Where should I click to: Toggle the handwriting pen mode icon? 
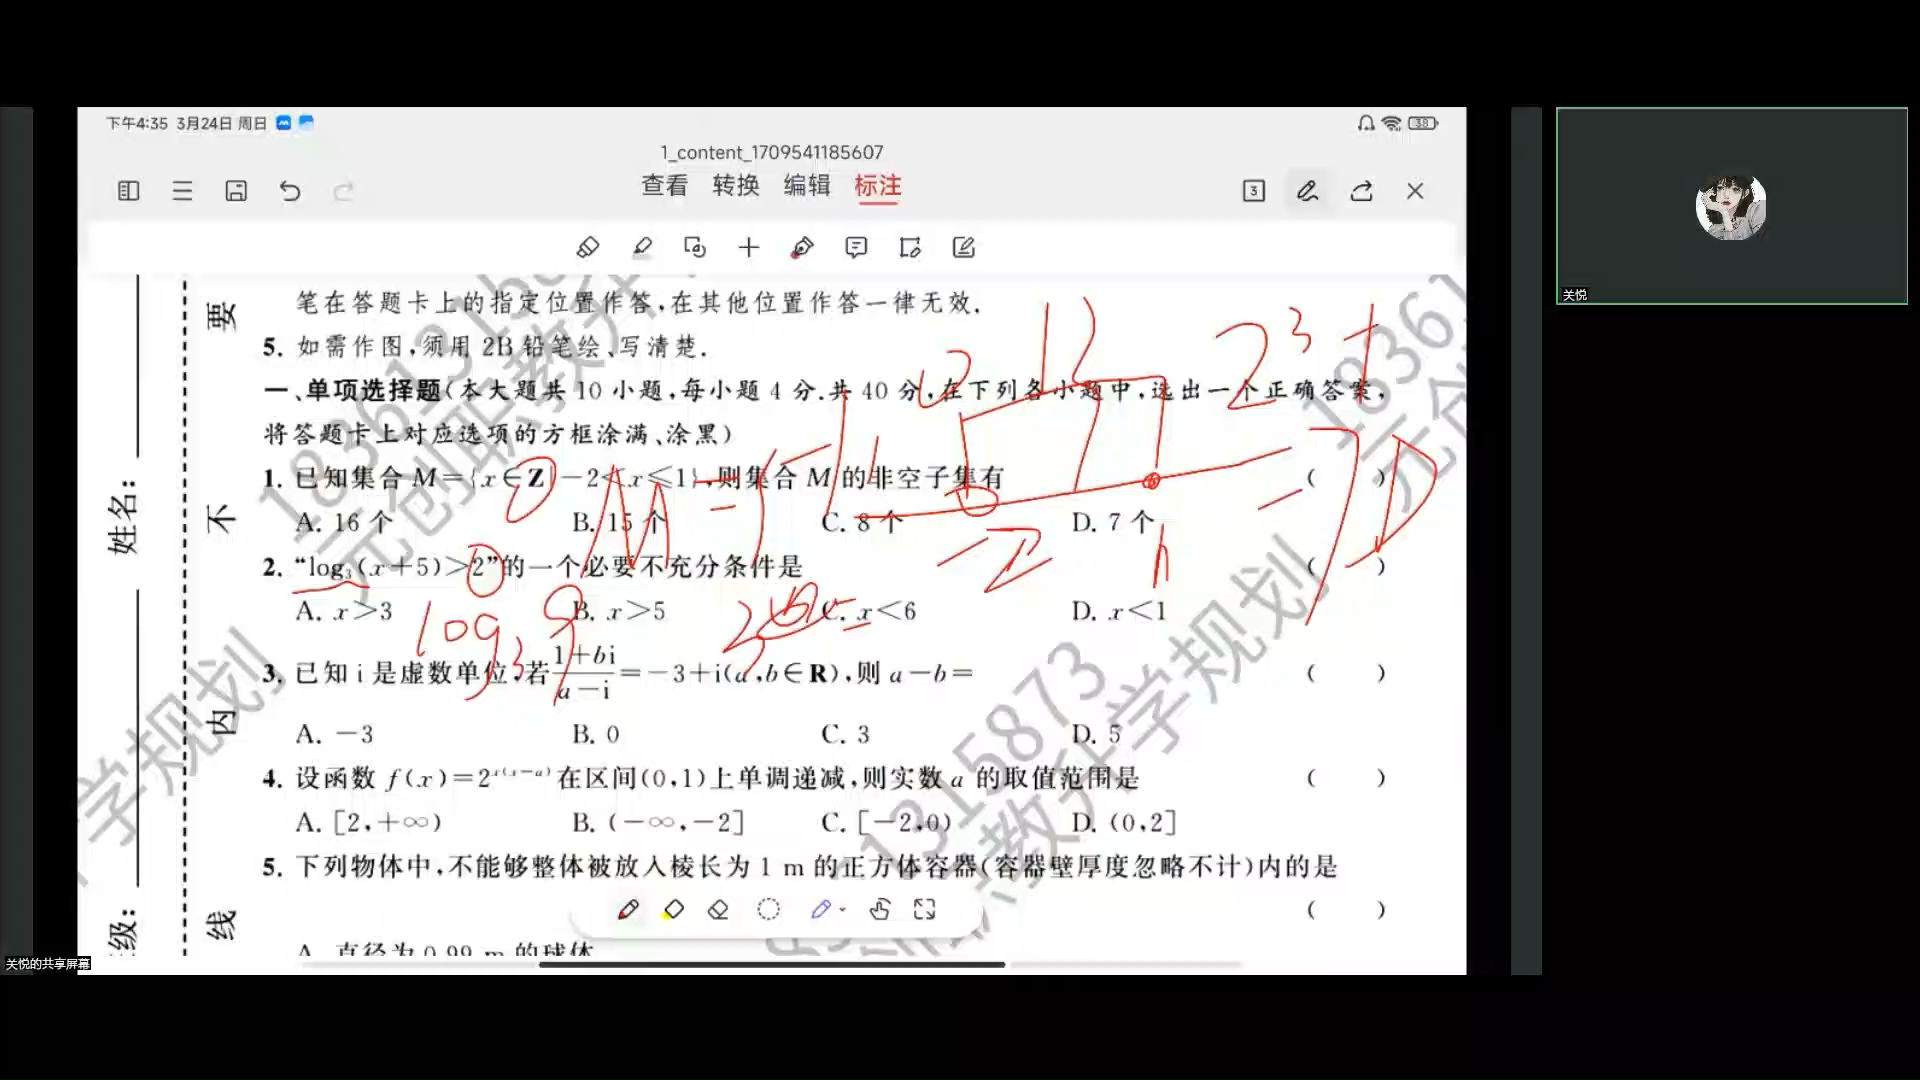coord(1307,191)
